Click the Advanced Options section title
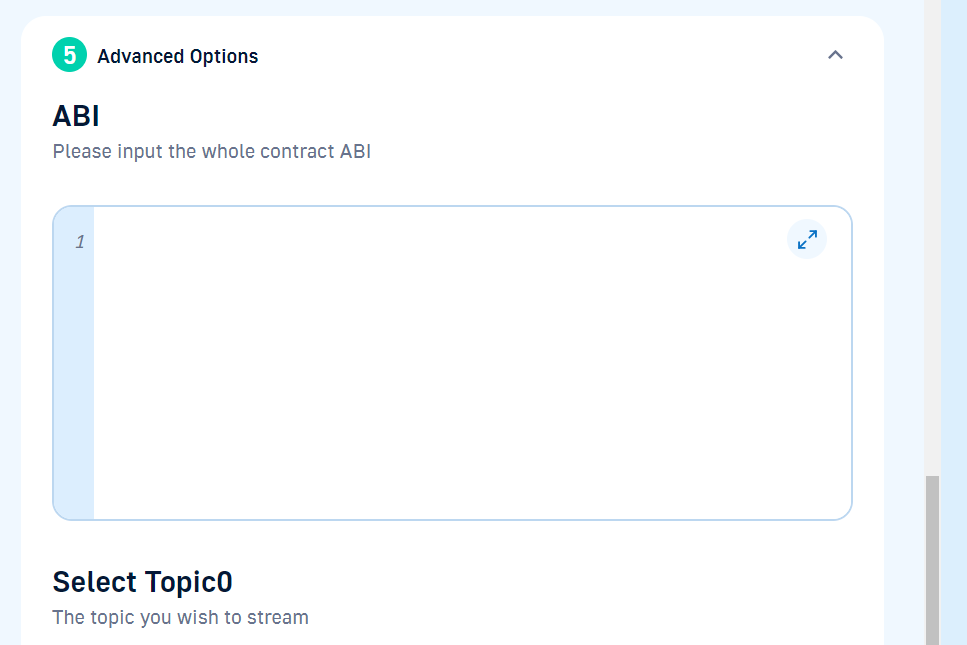967x645 pixels. pos(178,56)
